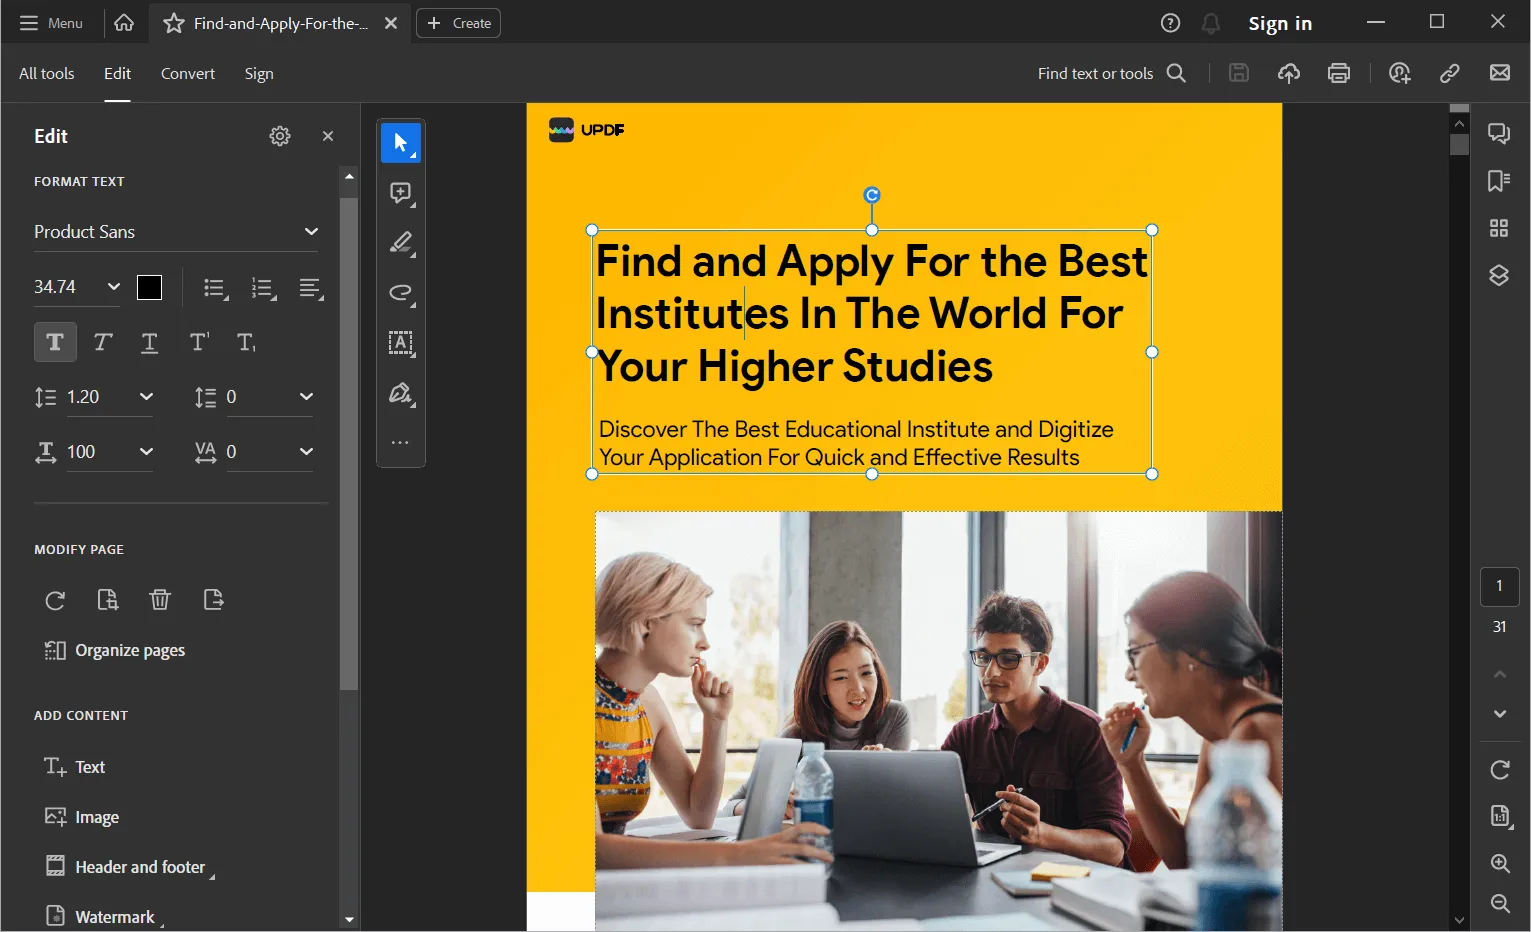Choose the text box select tool
Image resolution: width=1531 pixels, height=932 pixels.
400,343
